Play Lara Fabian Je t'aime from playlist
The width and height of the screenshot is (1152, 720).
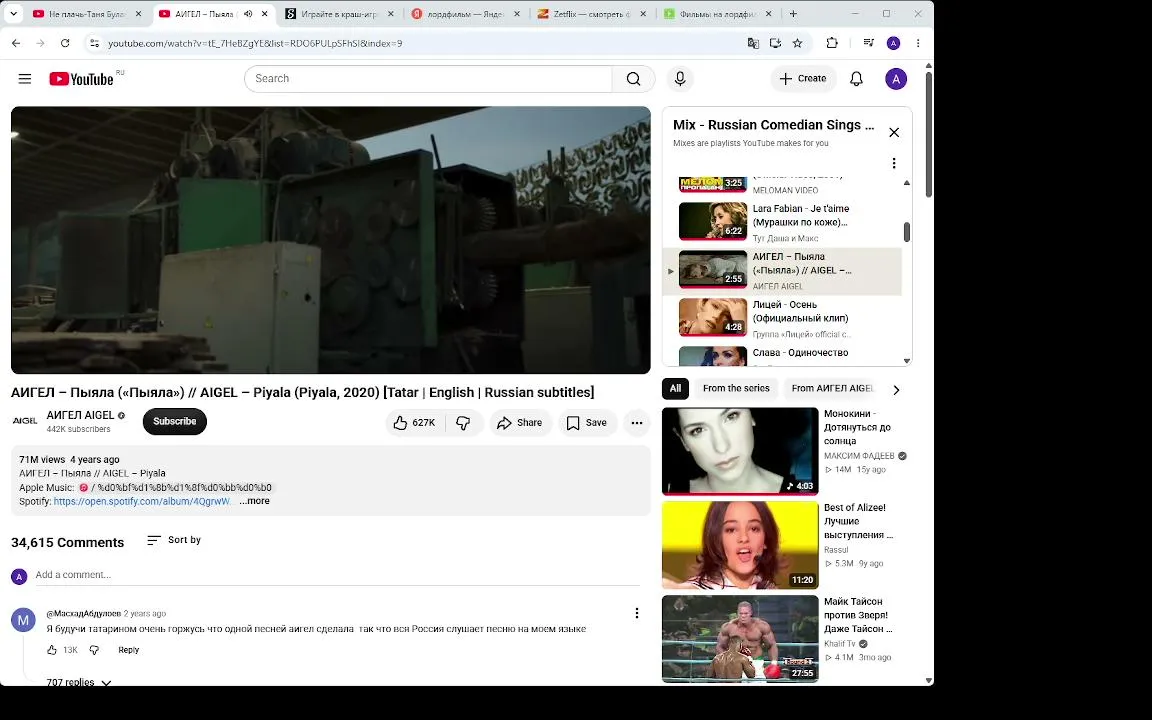tap(782, 223)
